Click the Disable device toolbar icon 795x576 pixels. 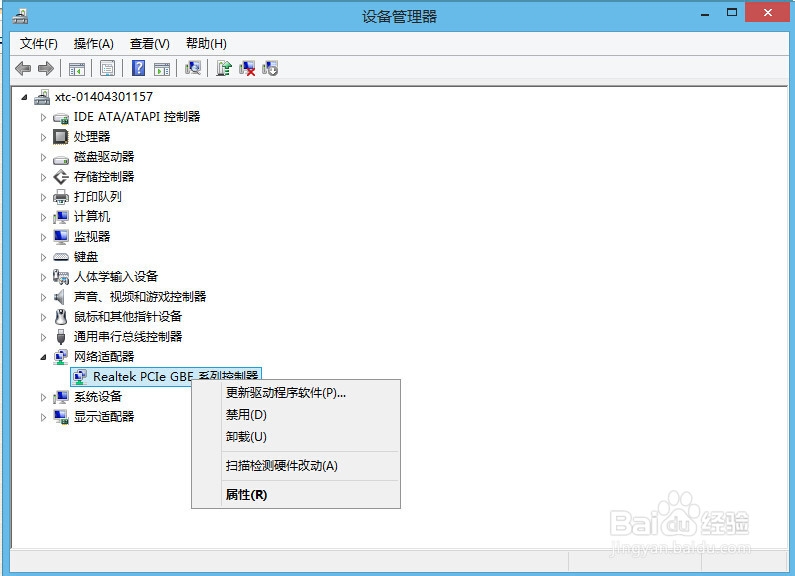click(270, 68)
